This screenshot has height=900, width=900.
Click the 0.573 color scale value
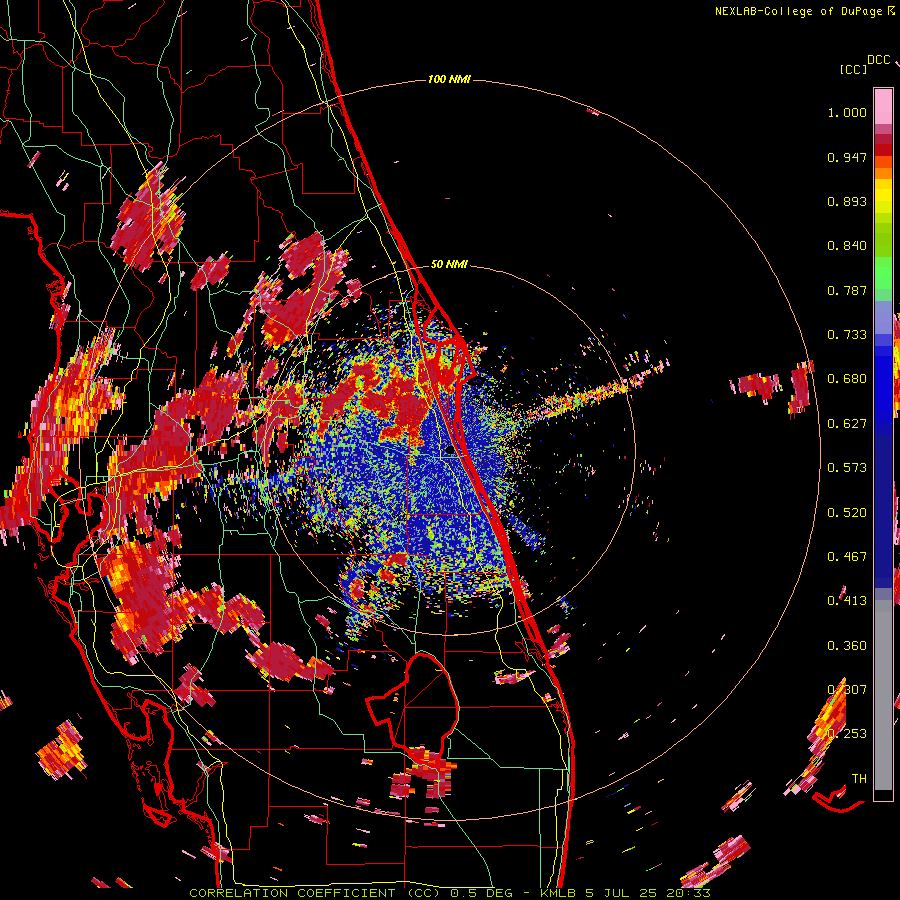[847, 468]
